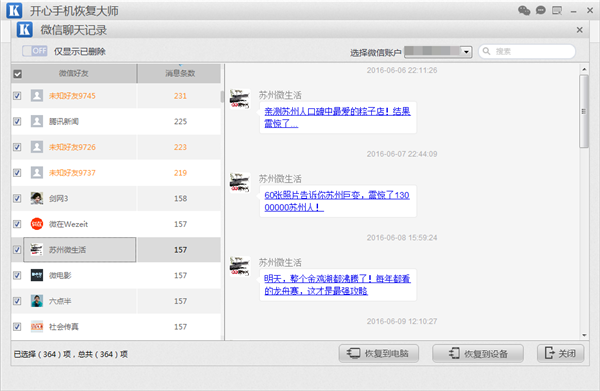Screen dimensions: 600x391
Task: Click the 微信好友 column header
Action: pyautogui.click(x=74, y=73)
